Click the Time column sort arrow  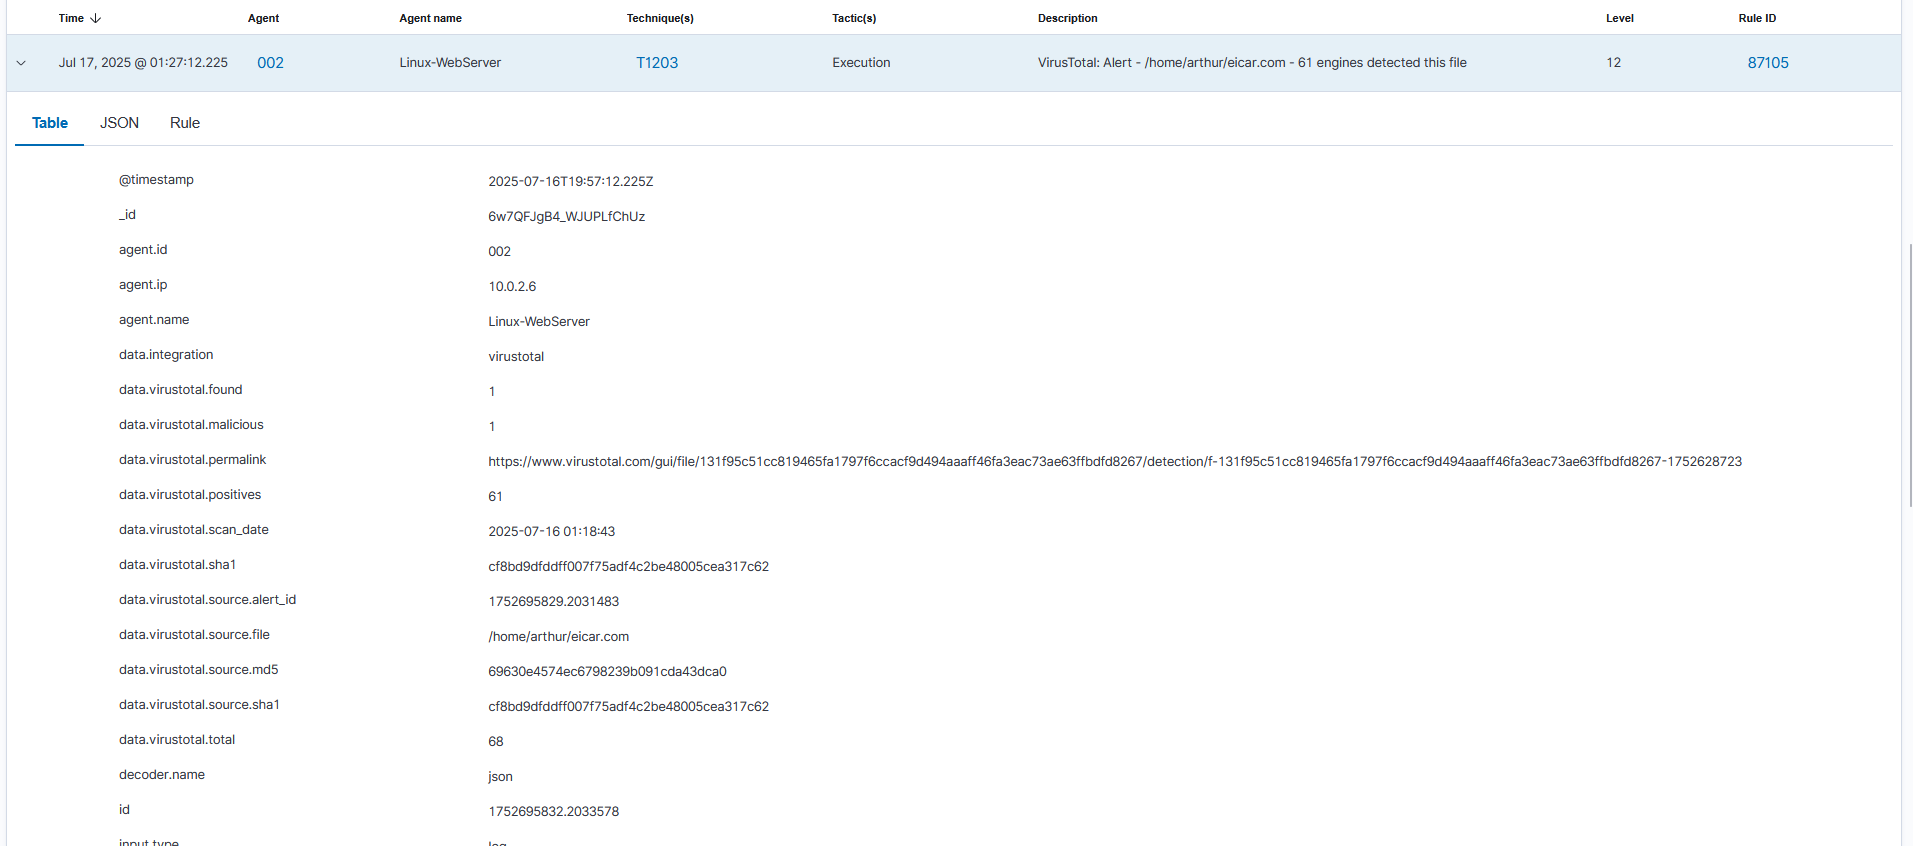click(x=96, y=18)
